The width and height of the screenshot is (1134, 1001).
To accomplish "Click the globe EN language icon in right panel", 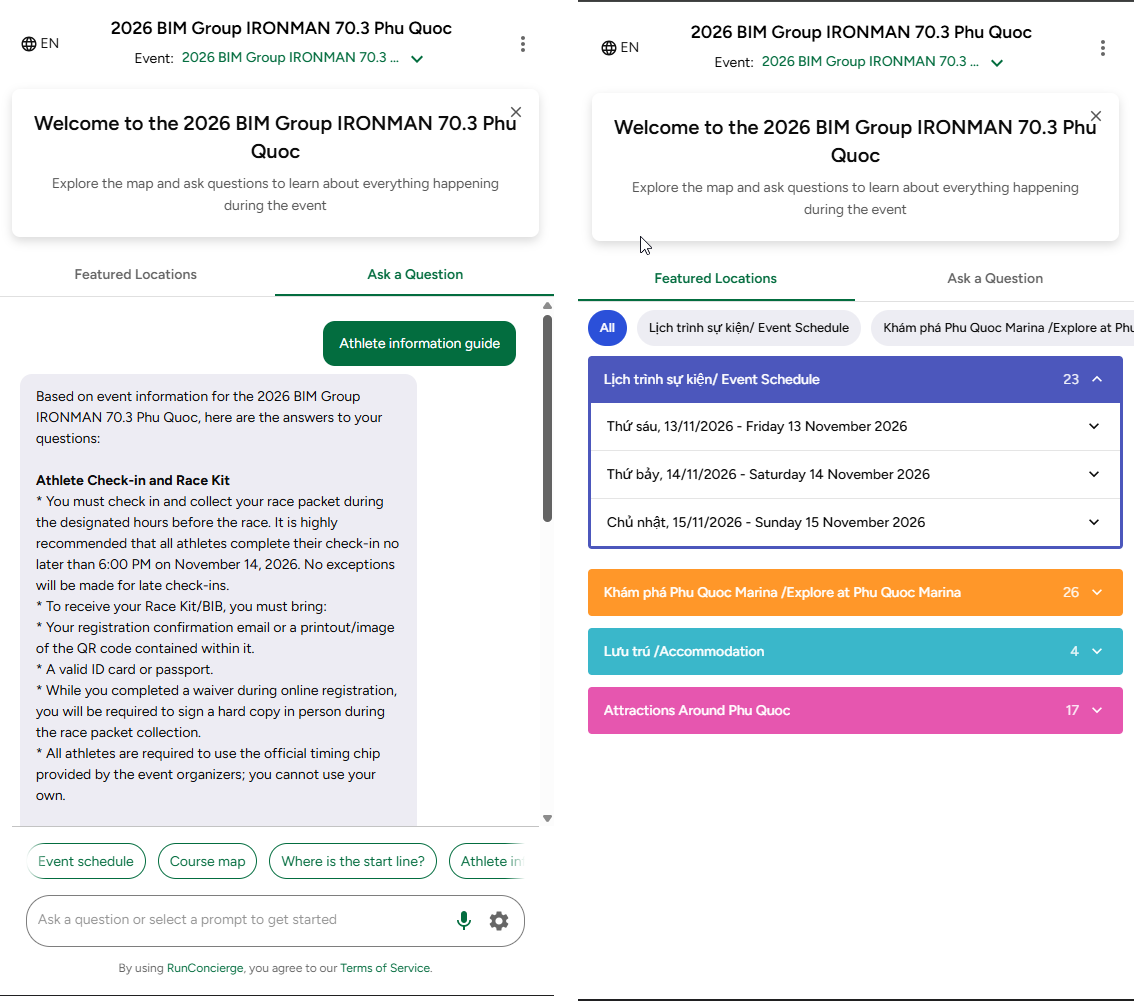I will pos(620,47).
